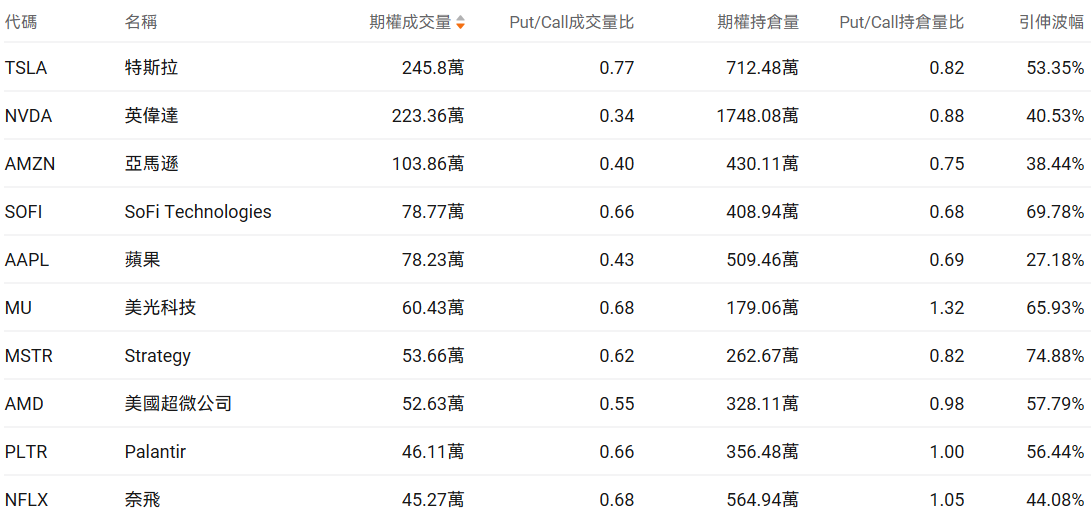Viewport: 1091px width, 515px height.
Task: Open the MU ticker symbol
Action: (x=18, y=308)
